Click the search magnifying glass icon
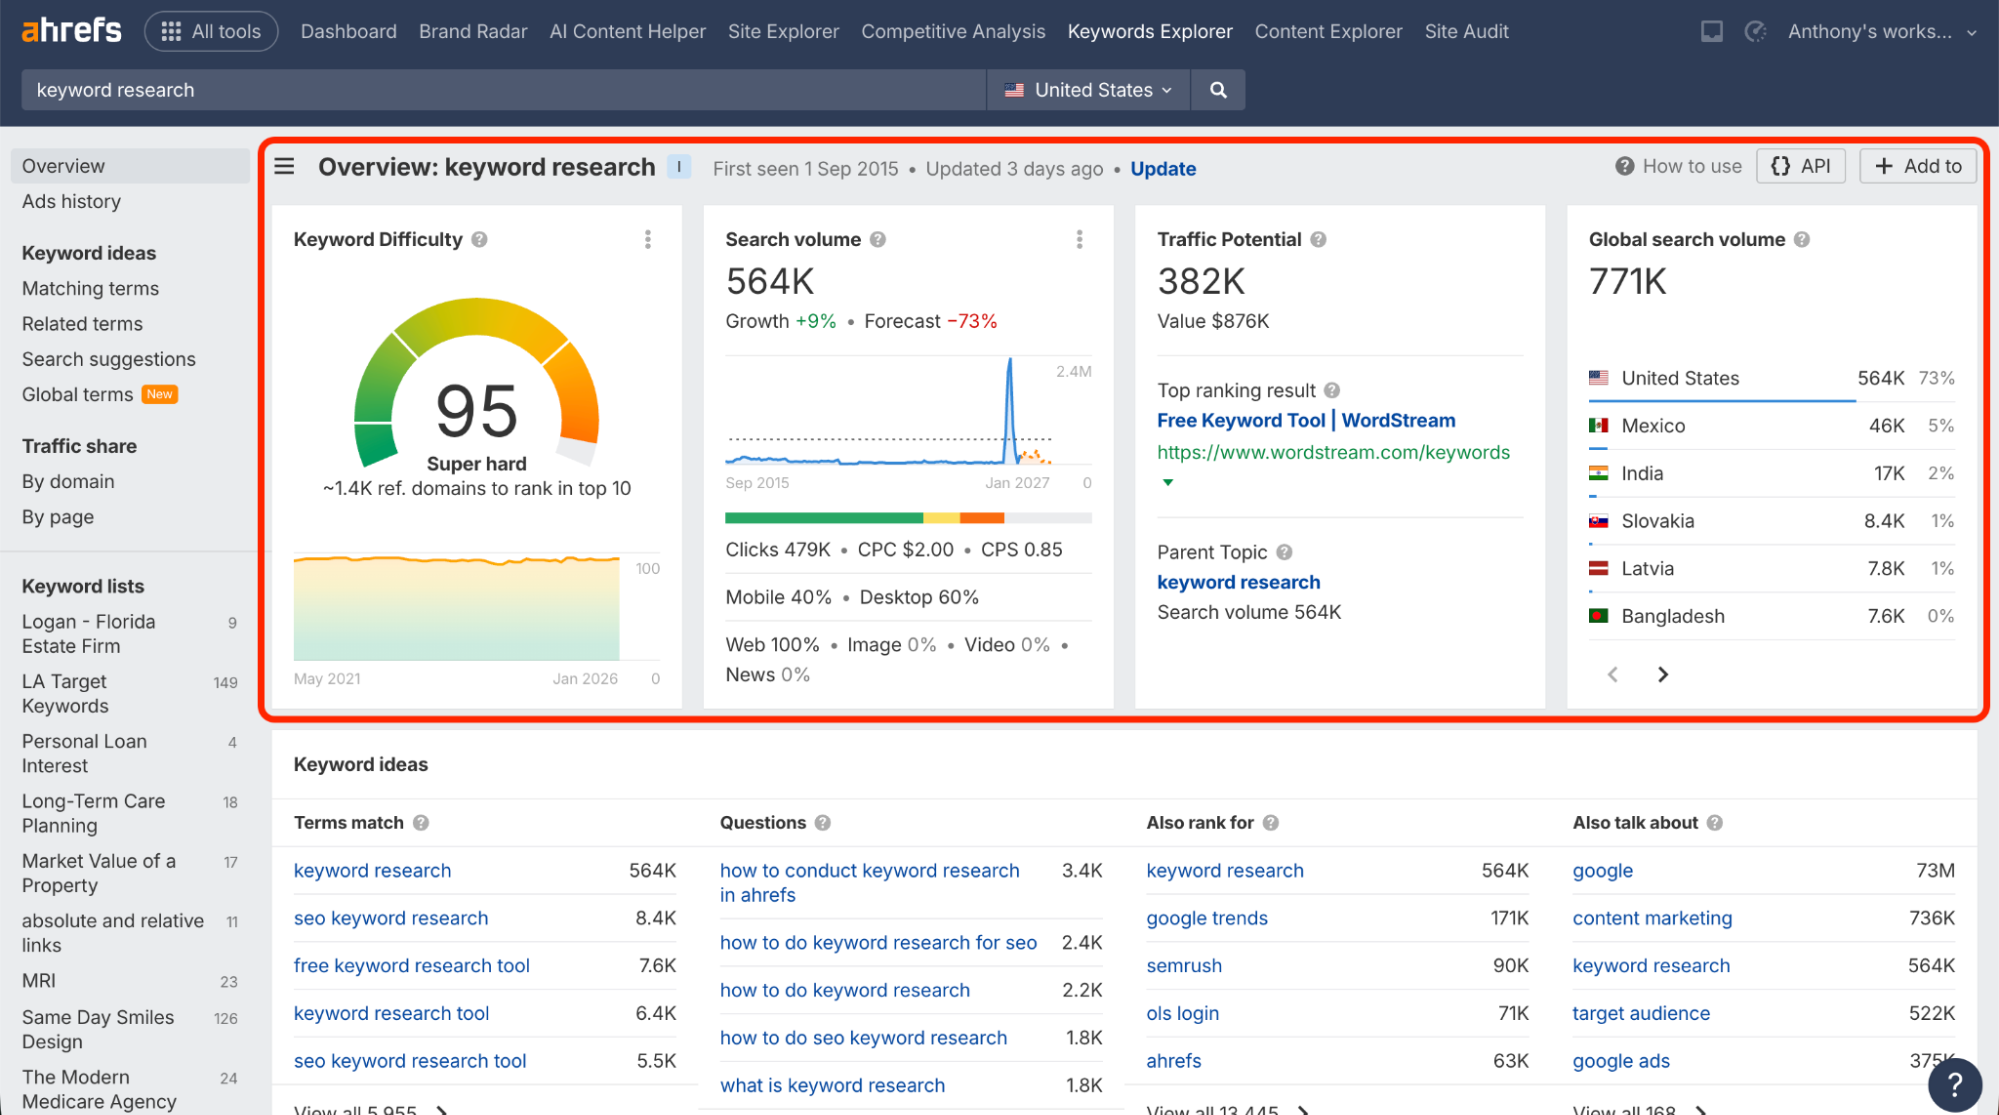The height and width of the screenshot is (1115, 1999). [x=1217, y=89]
